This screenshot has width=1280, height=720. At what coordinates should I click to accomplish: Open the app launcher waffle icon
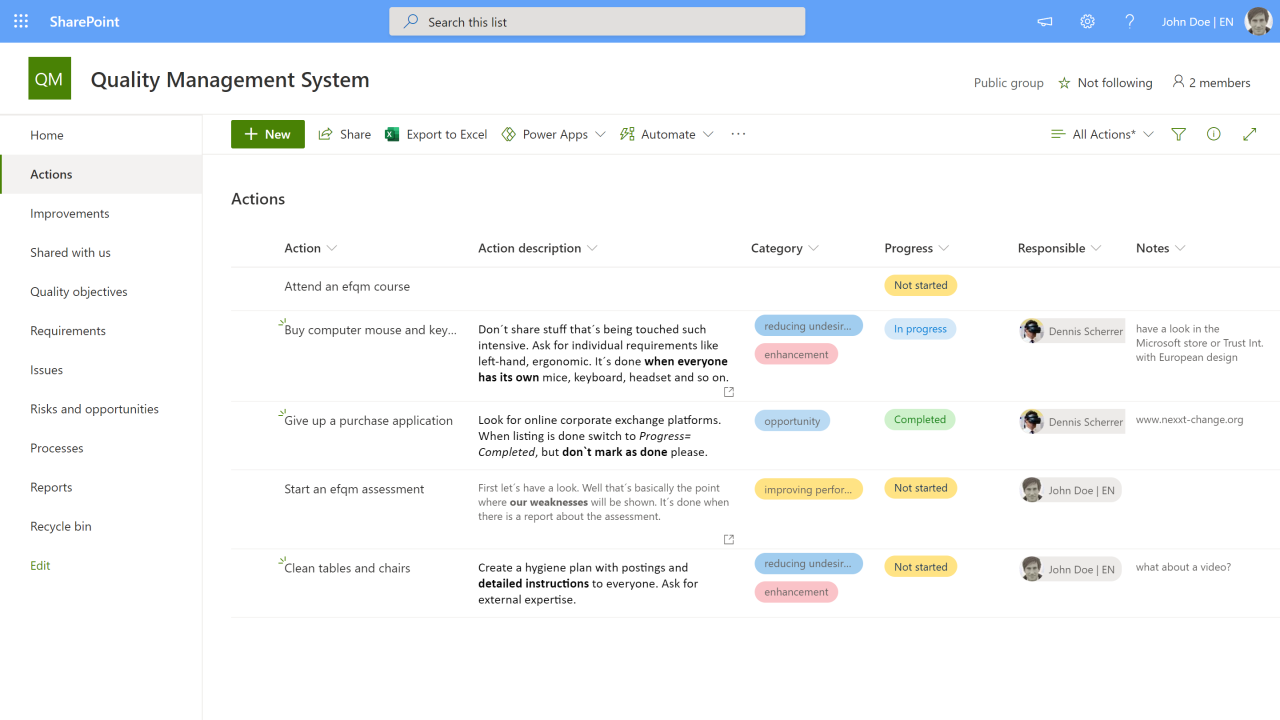(x=21, y=21)
